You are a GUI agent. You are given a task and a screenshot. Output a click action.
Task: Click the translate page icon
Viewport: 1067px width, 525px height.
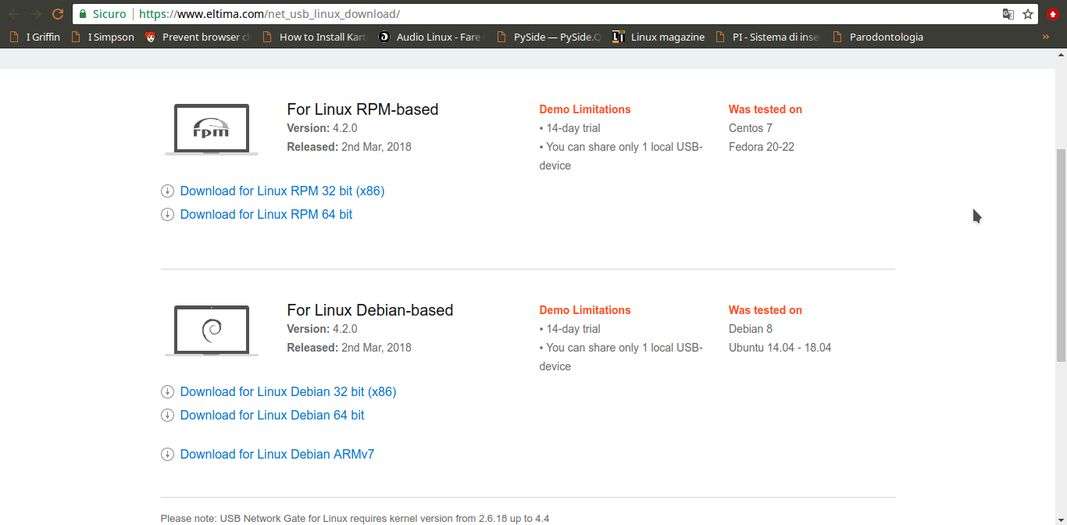pos(1008,14)
